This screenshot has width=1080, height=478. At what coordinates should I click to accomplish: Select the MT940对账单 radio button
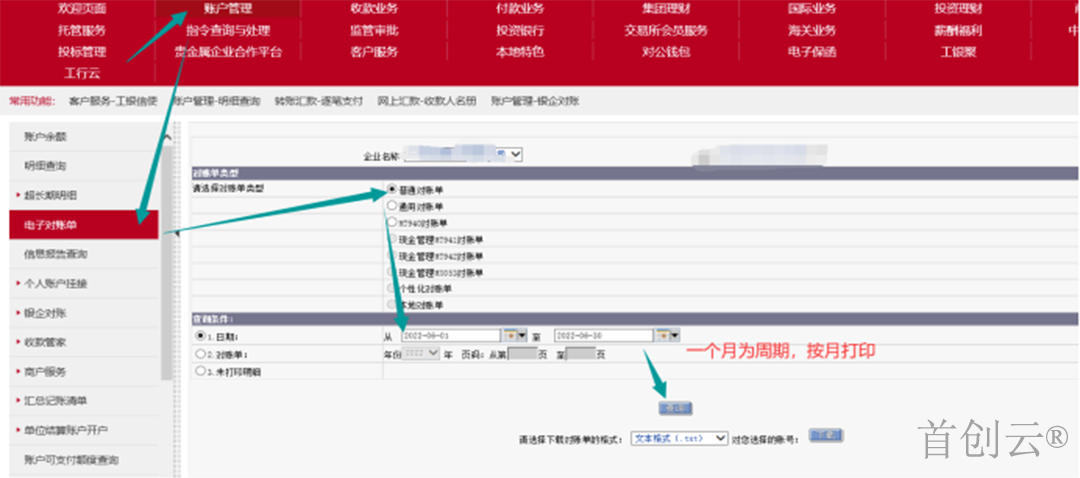pyautogui.click(x=392, y=222)
